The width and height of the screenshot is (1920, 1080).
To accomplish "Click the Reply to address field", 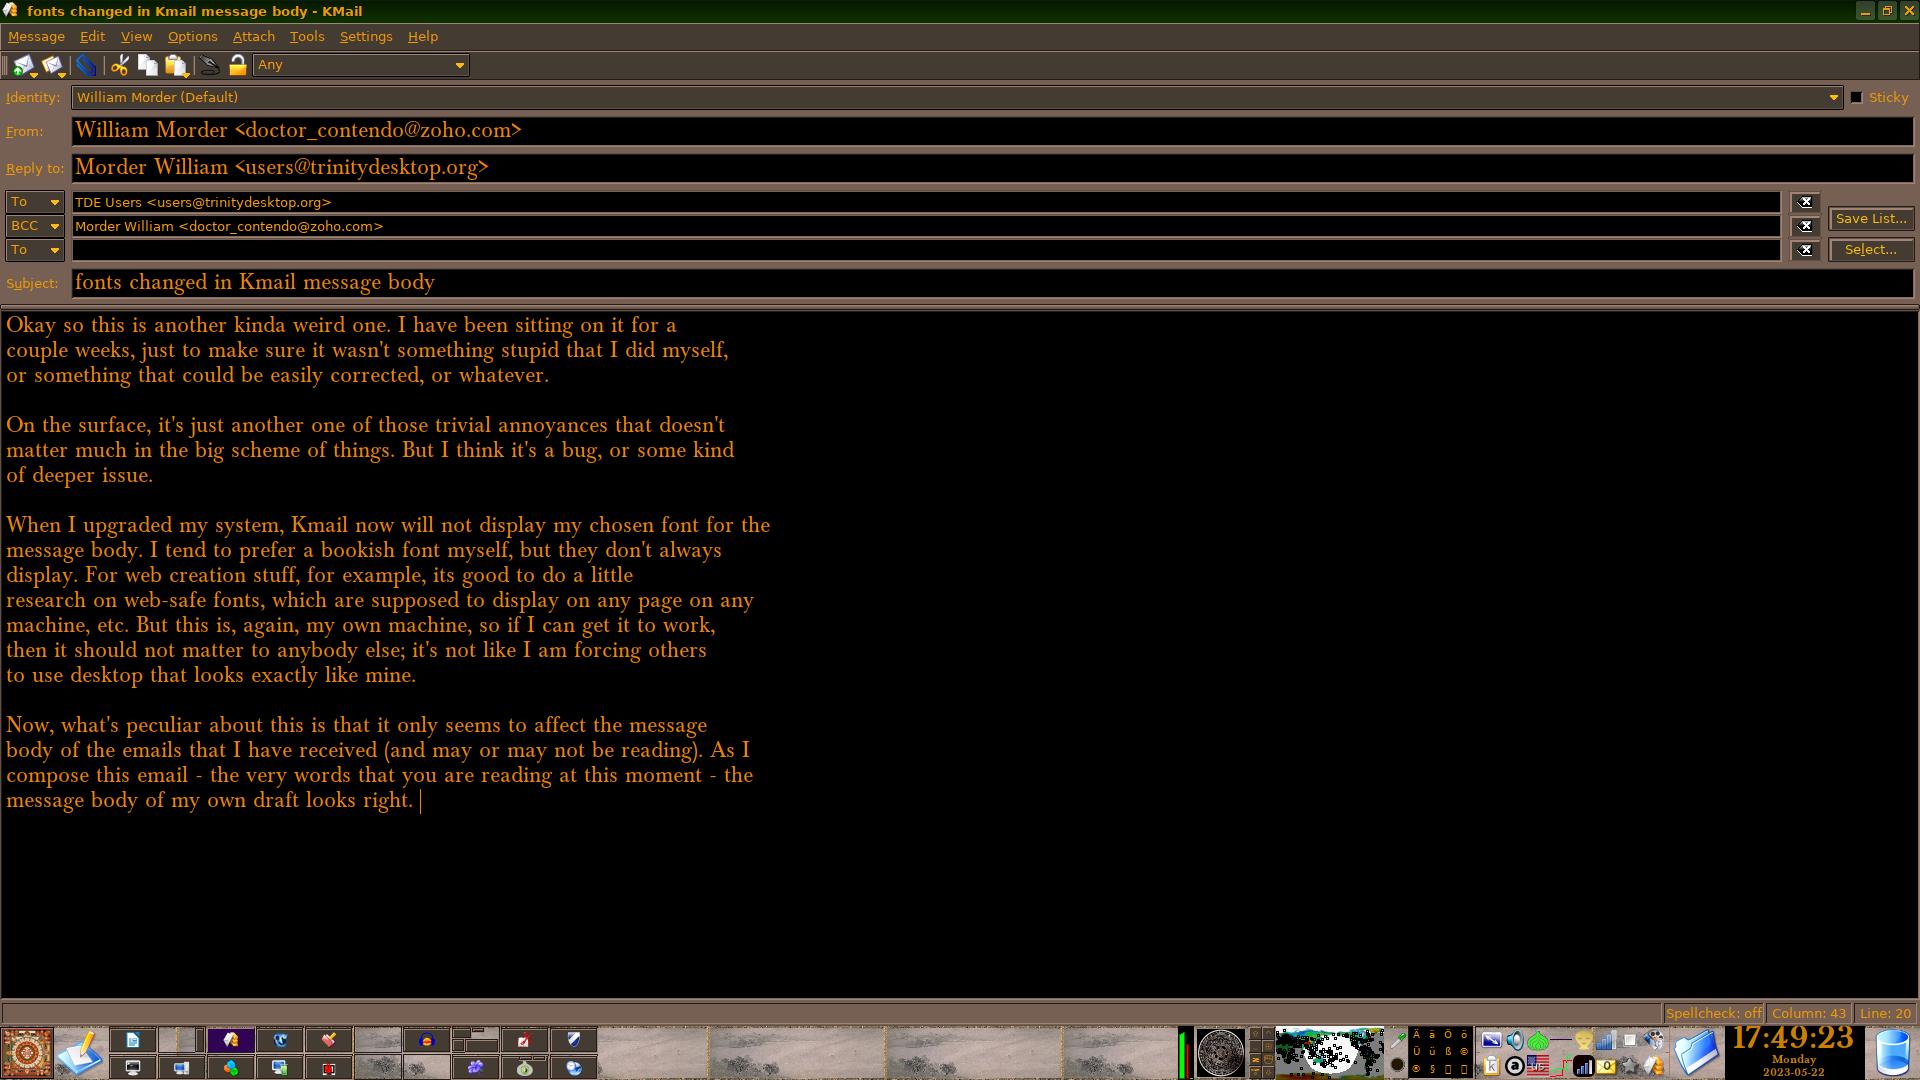I will (x=992, y=168).
